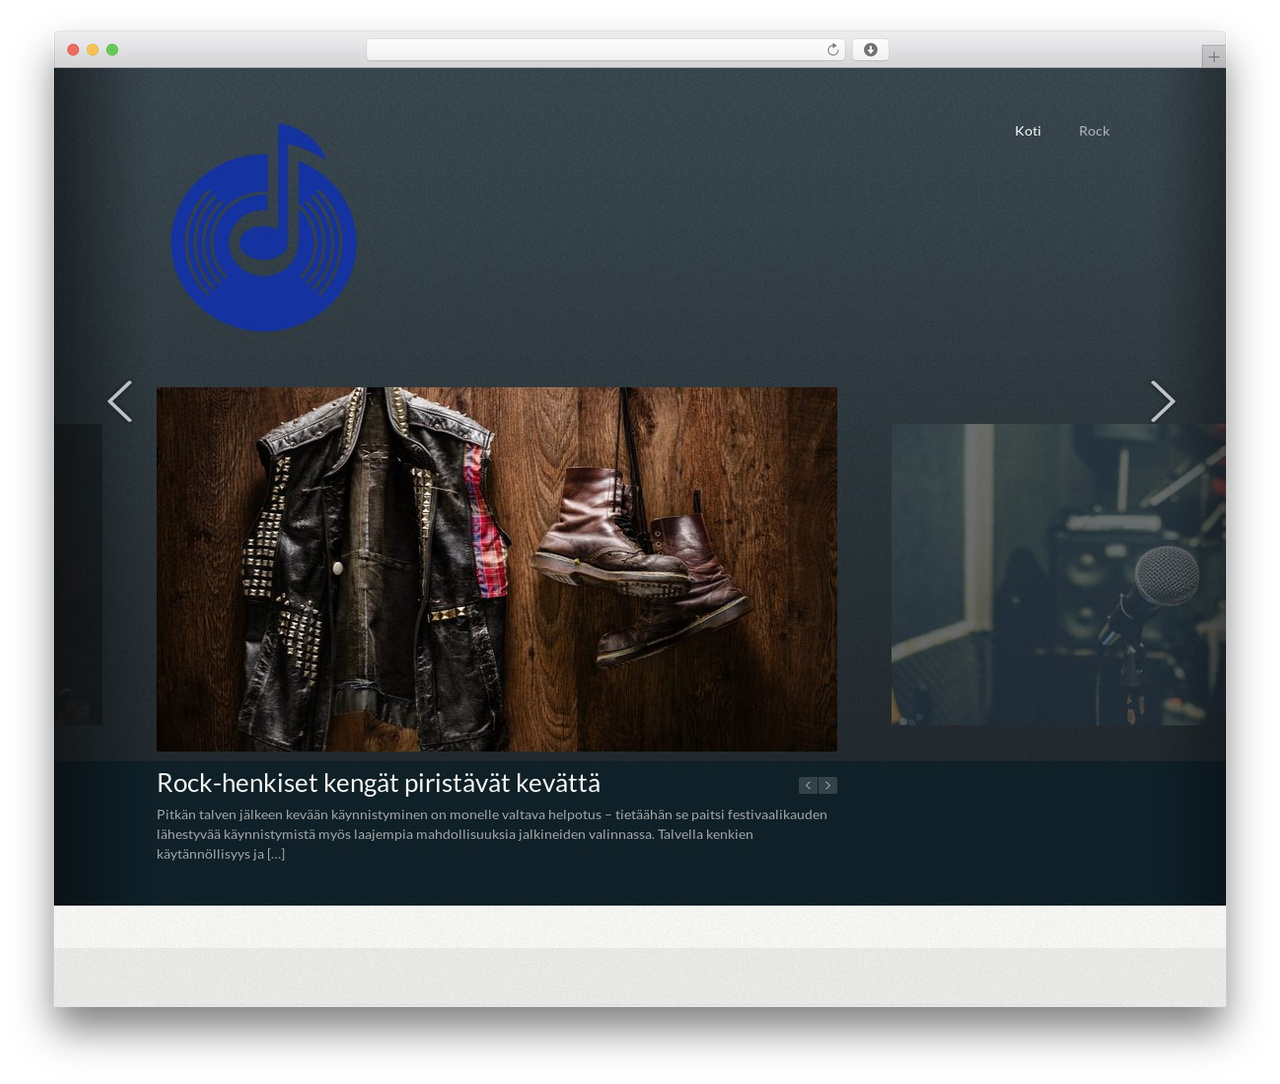Minimize the window with yellow button
The width and height of the screenshot is (1280, 1084).
(x=92, y=50)
